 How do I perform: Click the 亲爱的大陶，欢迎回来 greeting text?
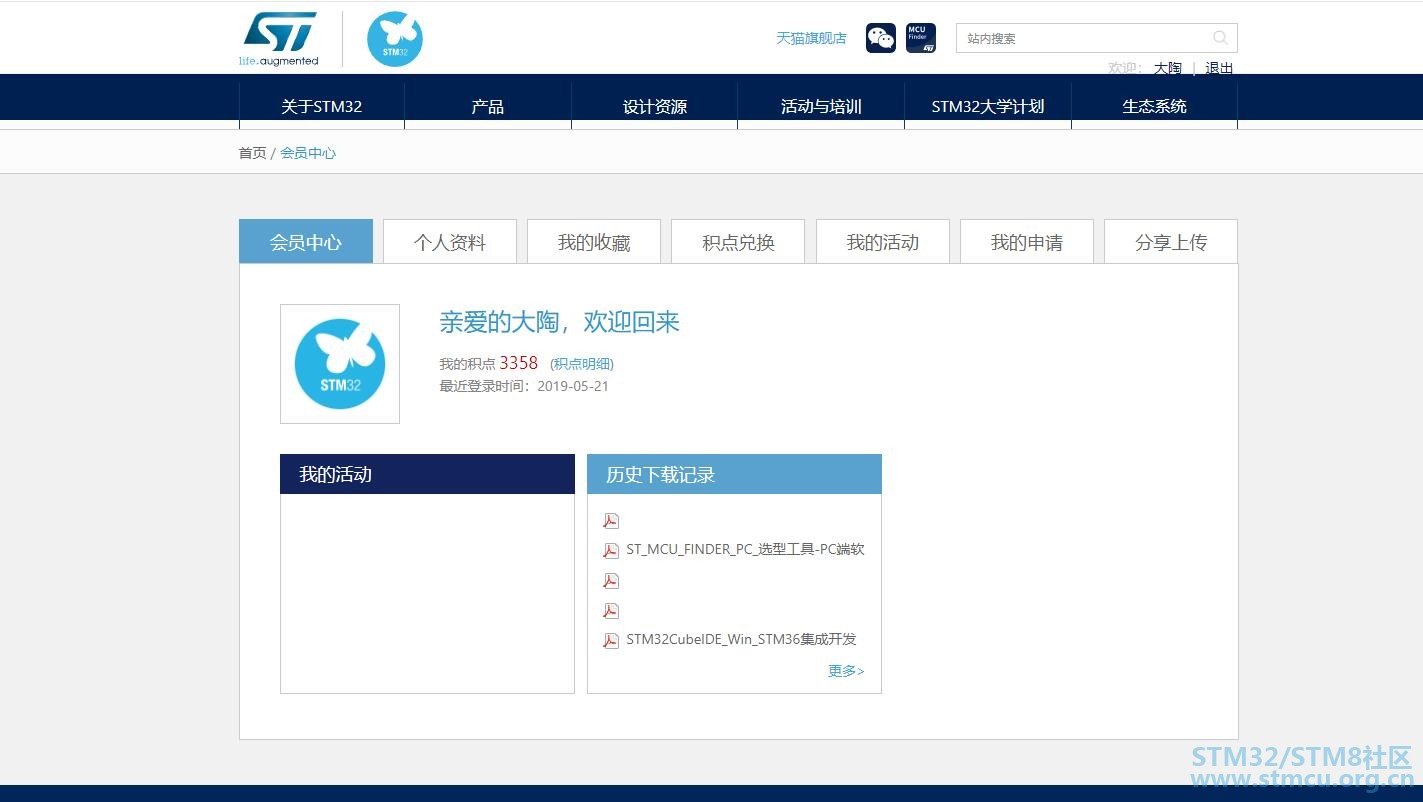(x=560, y=322)
